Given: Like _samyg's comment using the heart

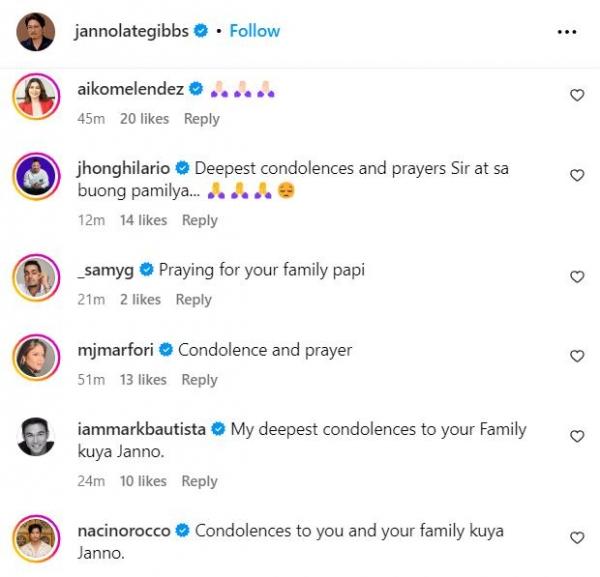Looking at the screenshot, I should click(x=576, y=276).
